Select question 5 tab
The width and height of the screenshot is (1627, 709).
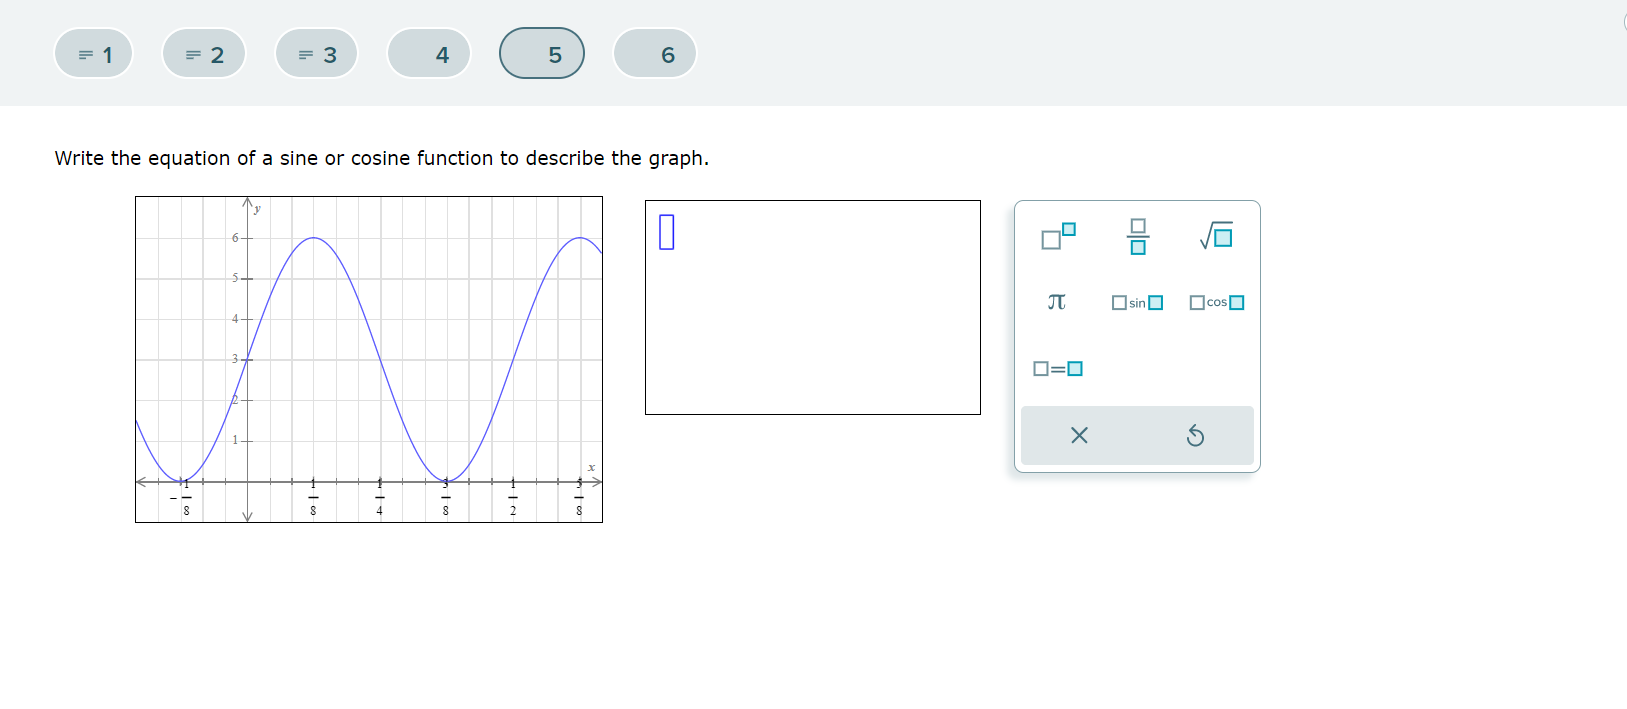[542, 54]
